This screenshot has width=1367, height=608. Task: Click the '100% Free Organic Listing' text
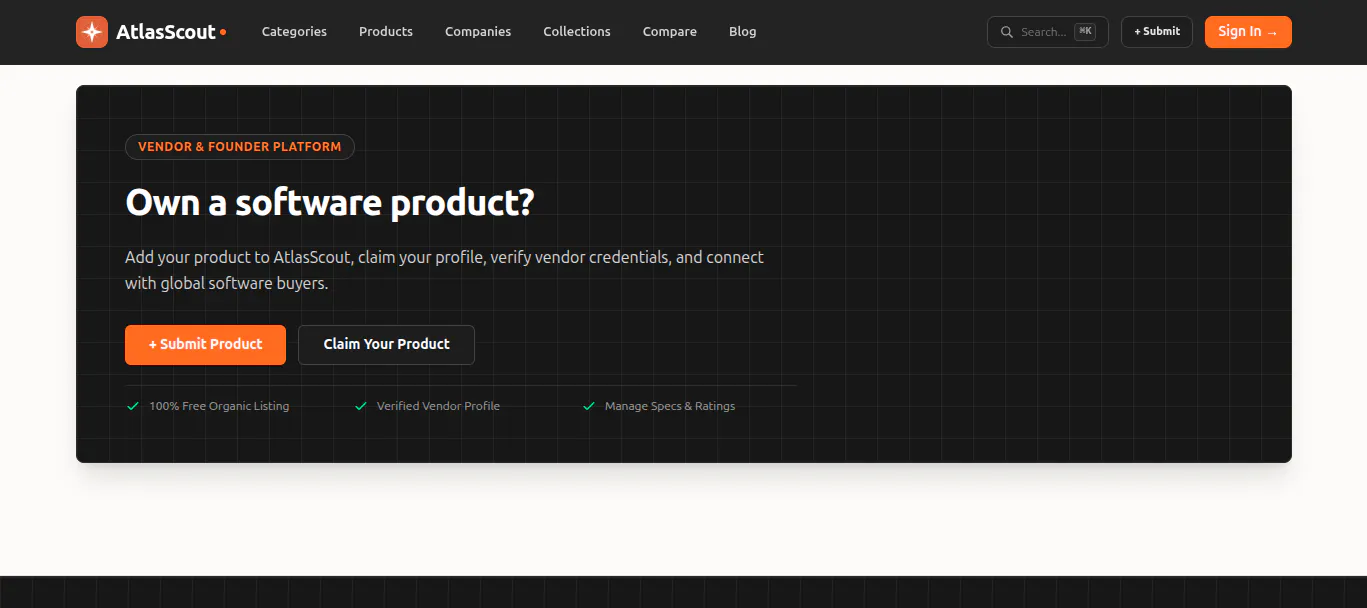[x=219, y=406]
